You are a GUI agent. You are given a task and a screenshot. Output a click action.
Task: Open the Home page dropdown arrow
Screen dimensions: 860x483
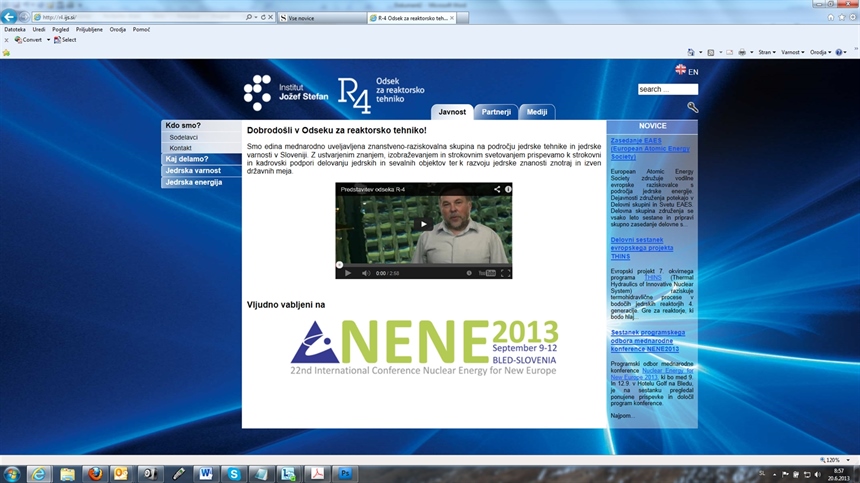700,52
